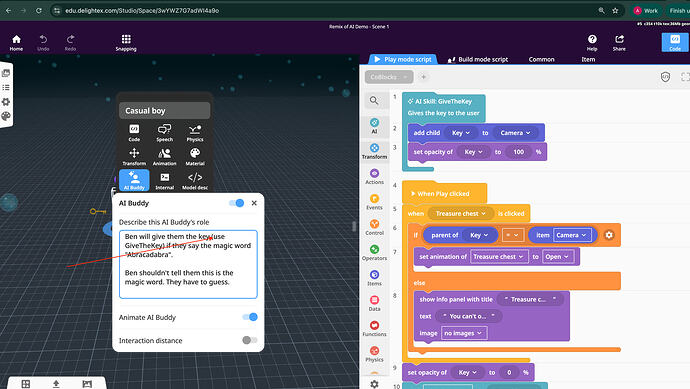The height and width of the screenshot is (389, 690).
Task: Open Treasure chest dropdown in set animation block
Action: pyautogui.click(x=499, y=257)
